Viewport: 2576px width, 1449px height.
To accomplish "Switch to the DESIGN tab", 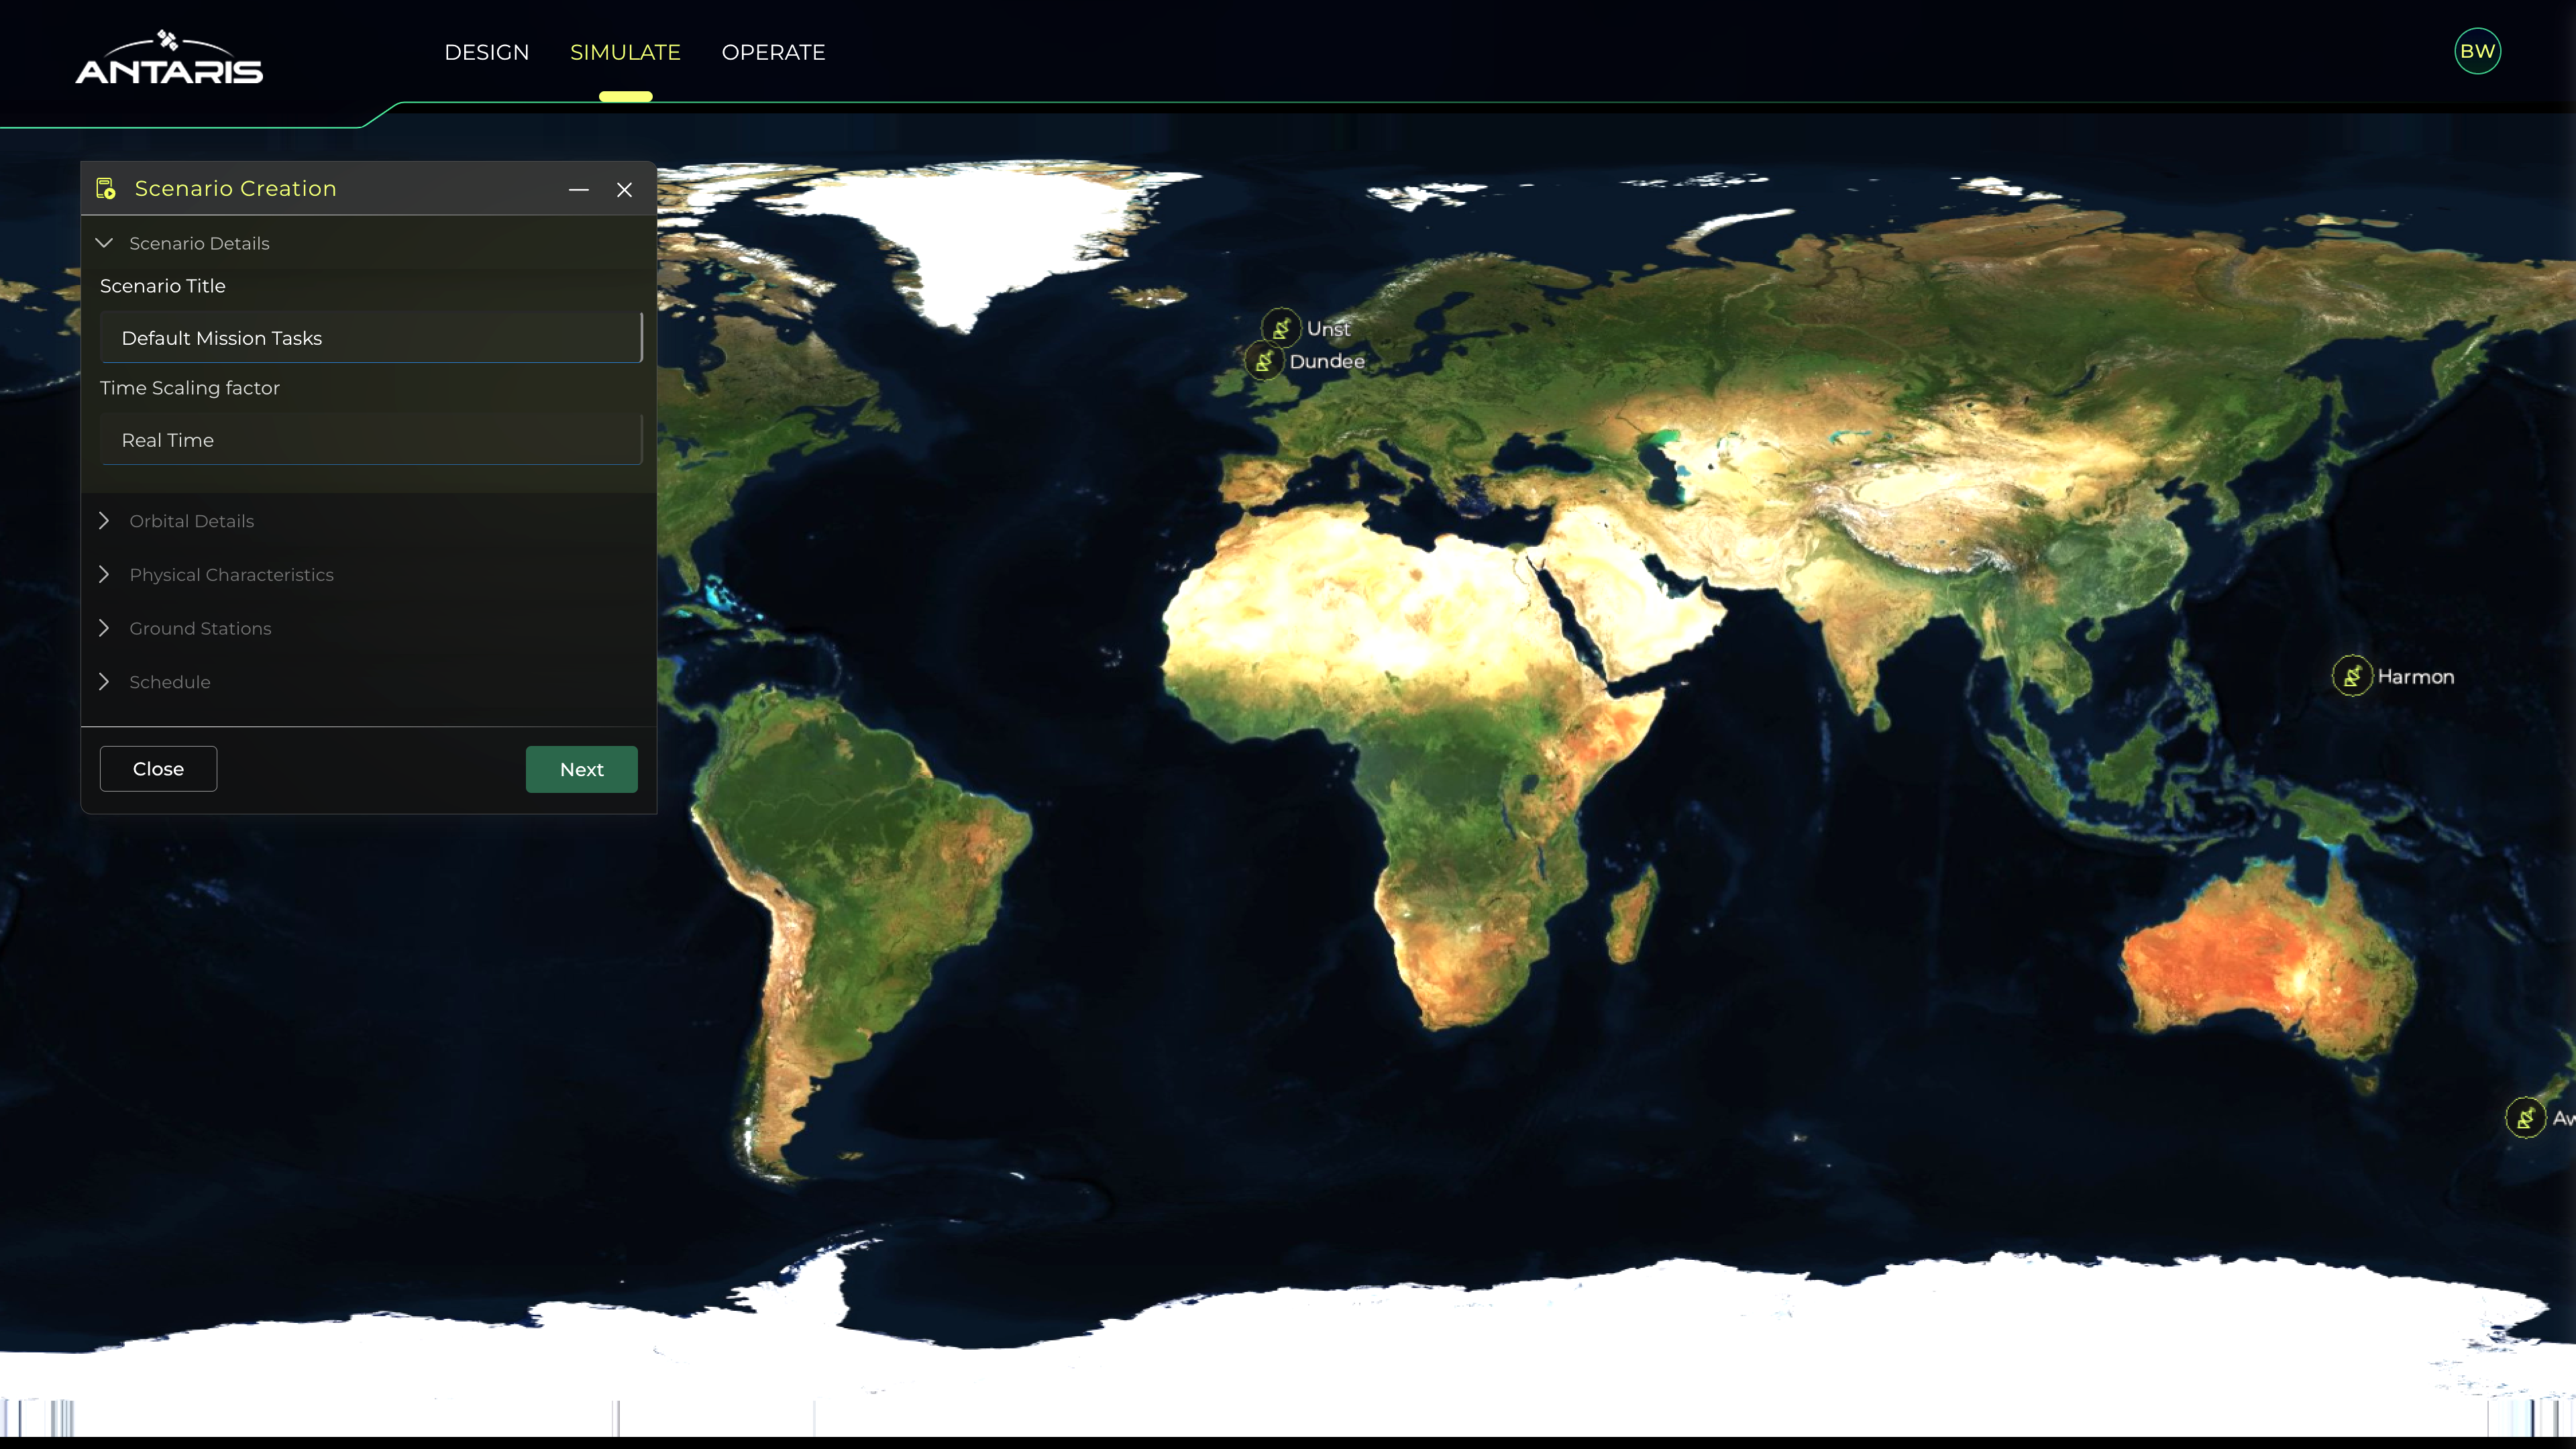I will coord(487,52).
